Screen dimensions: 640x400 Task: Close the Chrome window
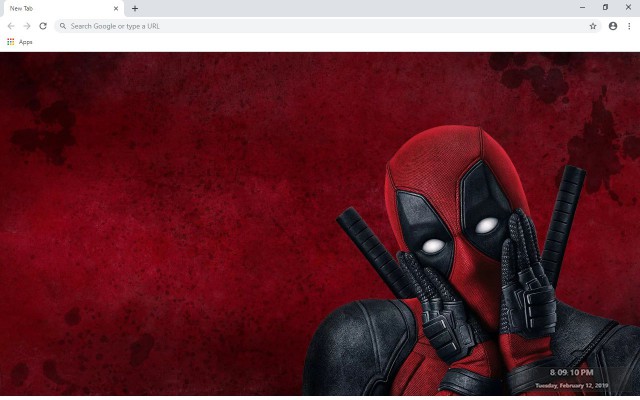(628, 7)
